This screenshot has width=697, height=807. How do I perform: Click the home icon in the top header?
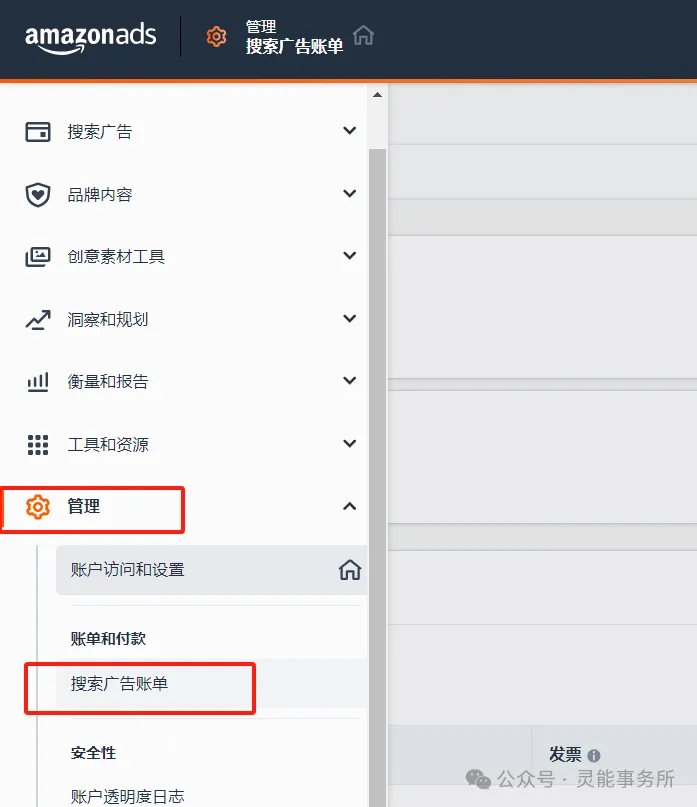point(363,36)
